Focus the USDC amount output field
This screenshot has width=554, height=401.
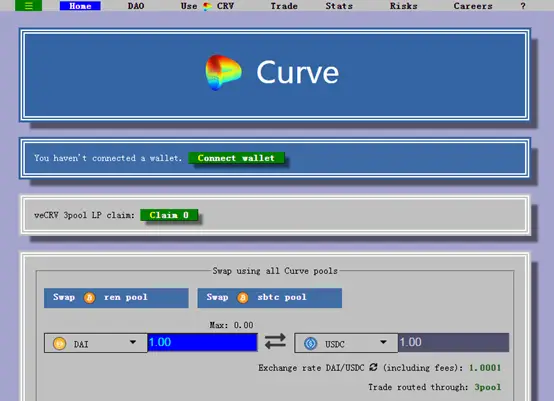[x=453, y=342]
